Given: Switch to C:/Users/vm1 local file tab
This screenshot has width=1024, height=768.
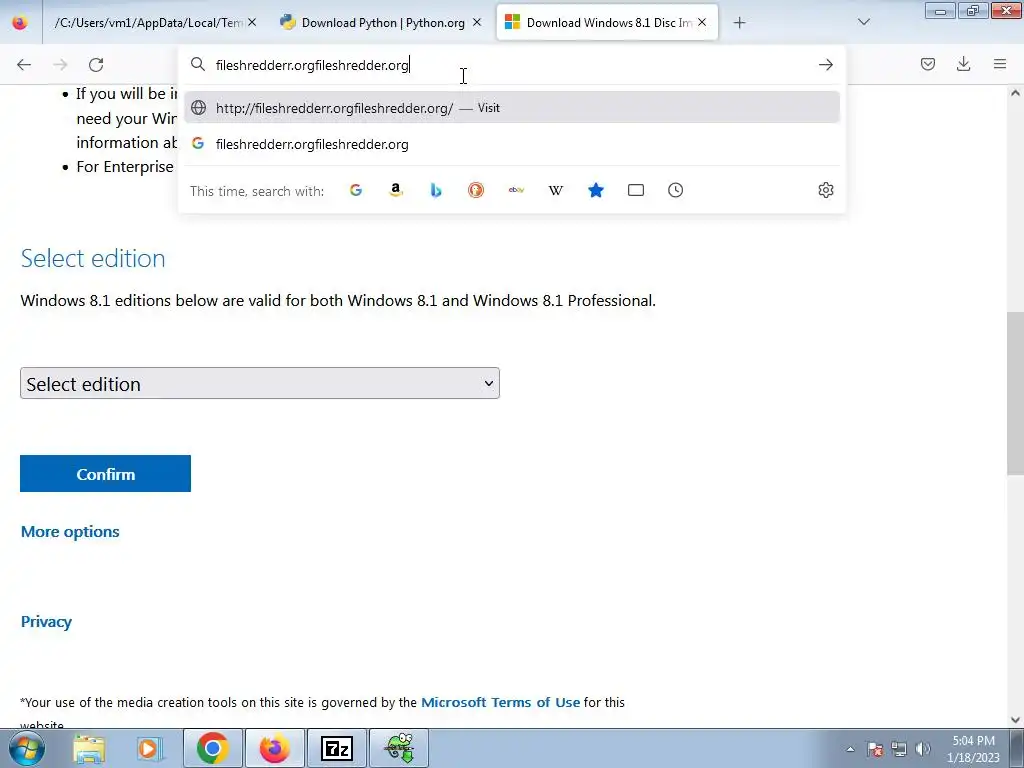Looking at the screenshot, I should pyautogui.click(x=148, y=23).
